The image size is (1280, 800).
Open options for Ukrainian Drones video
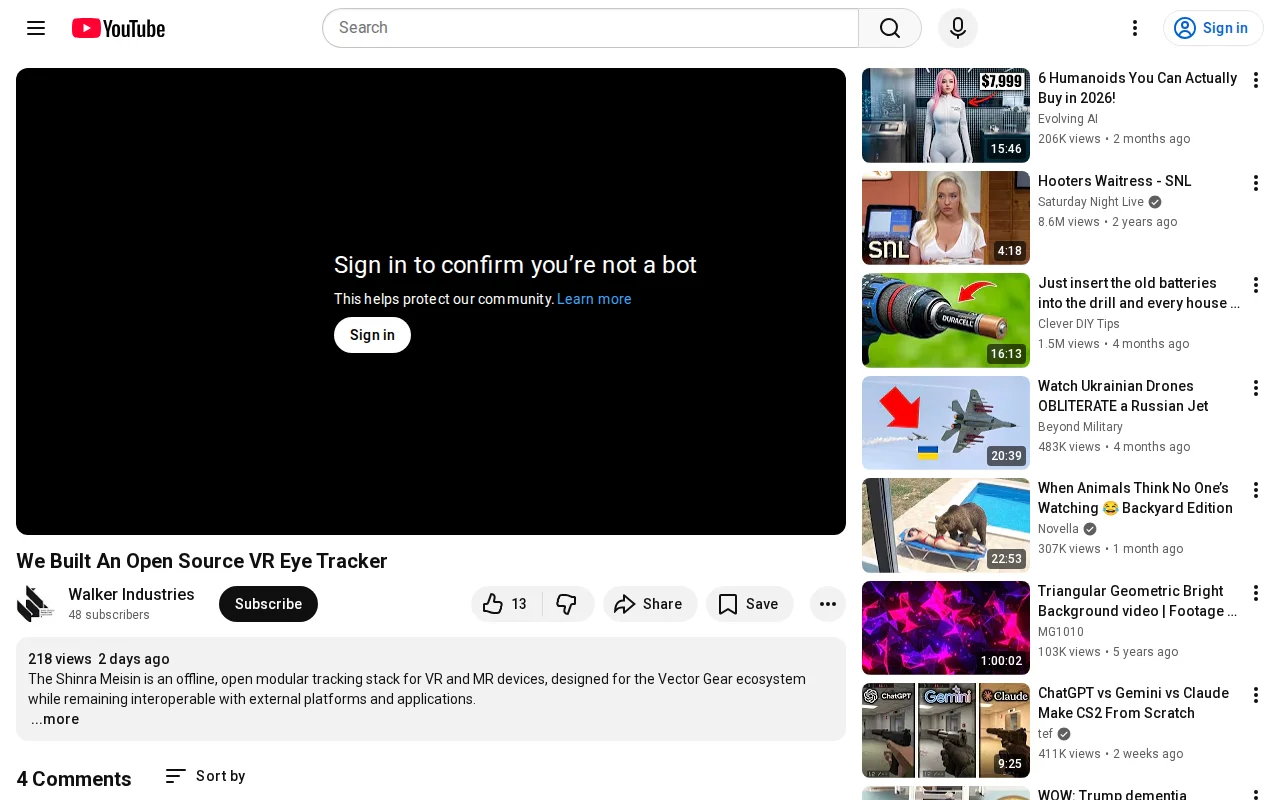point(1256,388)
